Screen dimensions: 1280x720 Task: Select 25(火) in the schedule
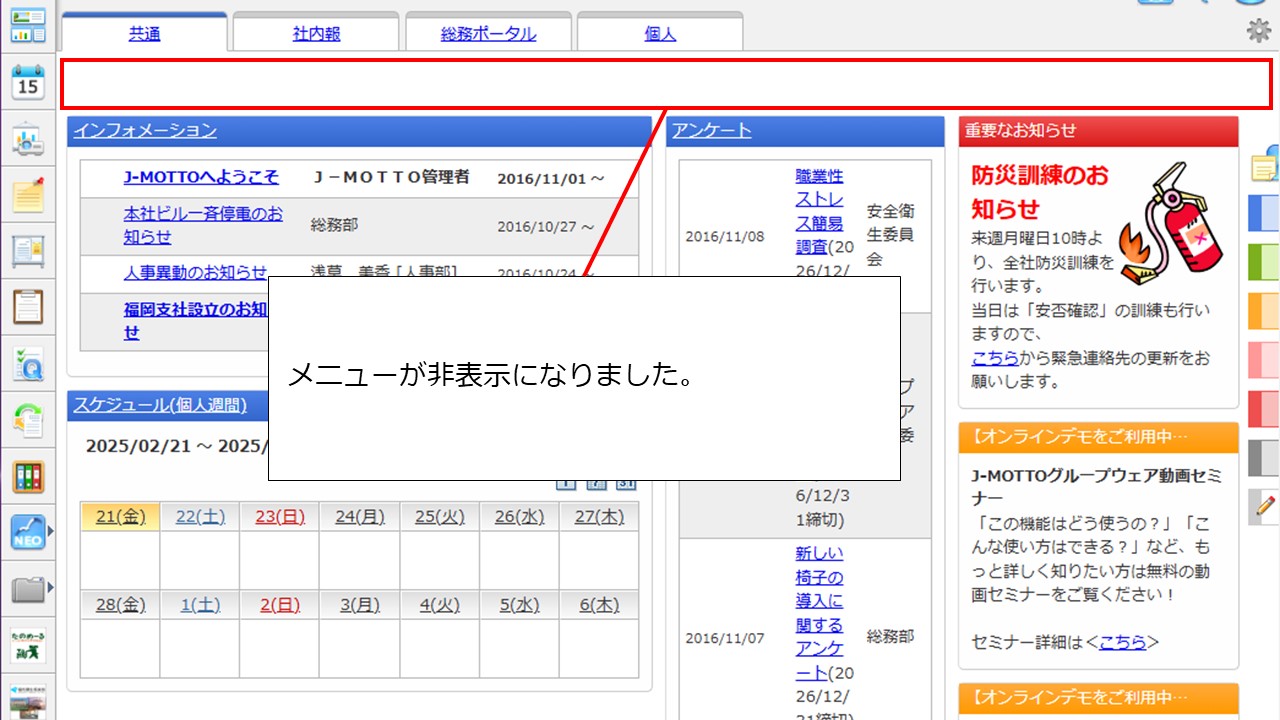[x=439, y=516]
